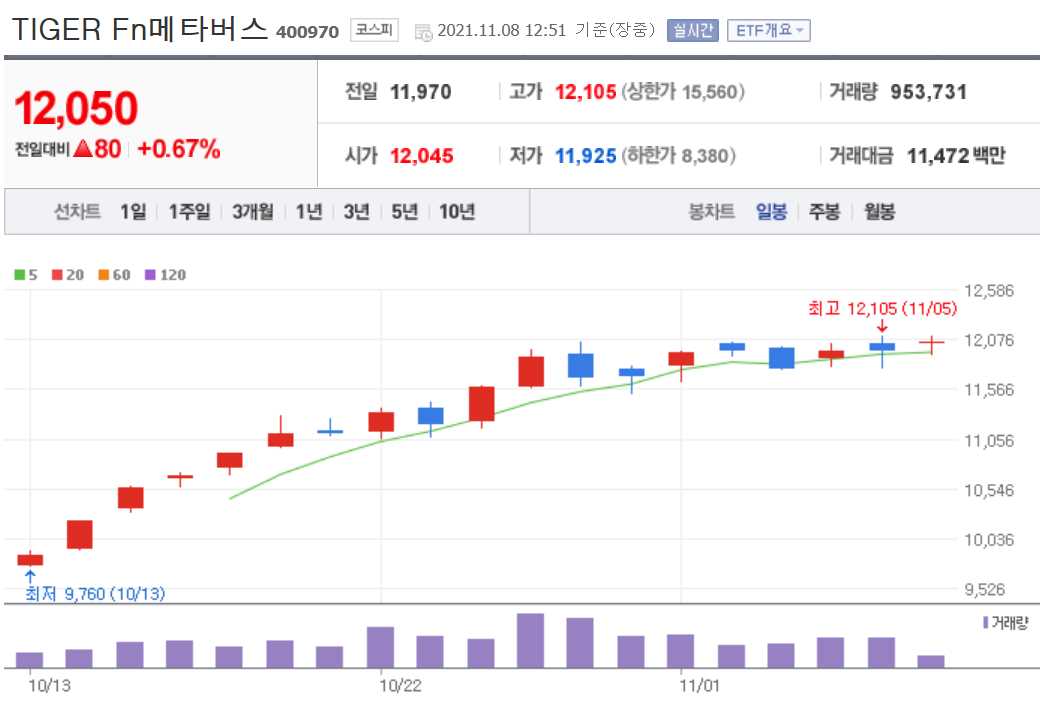Click the 저가 value 11,925

586,156
